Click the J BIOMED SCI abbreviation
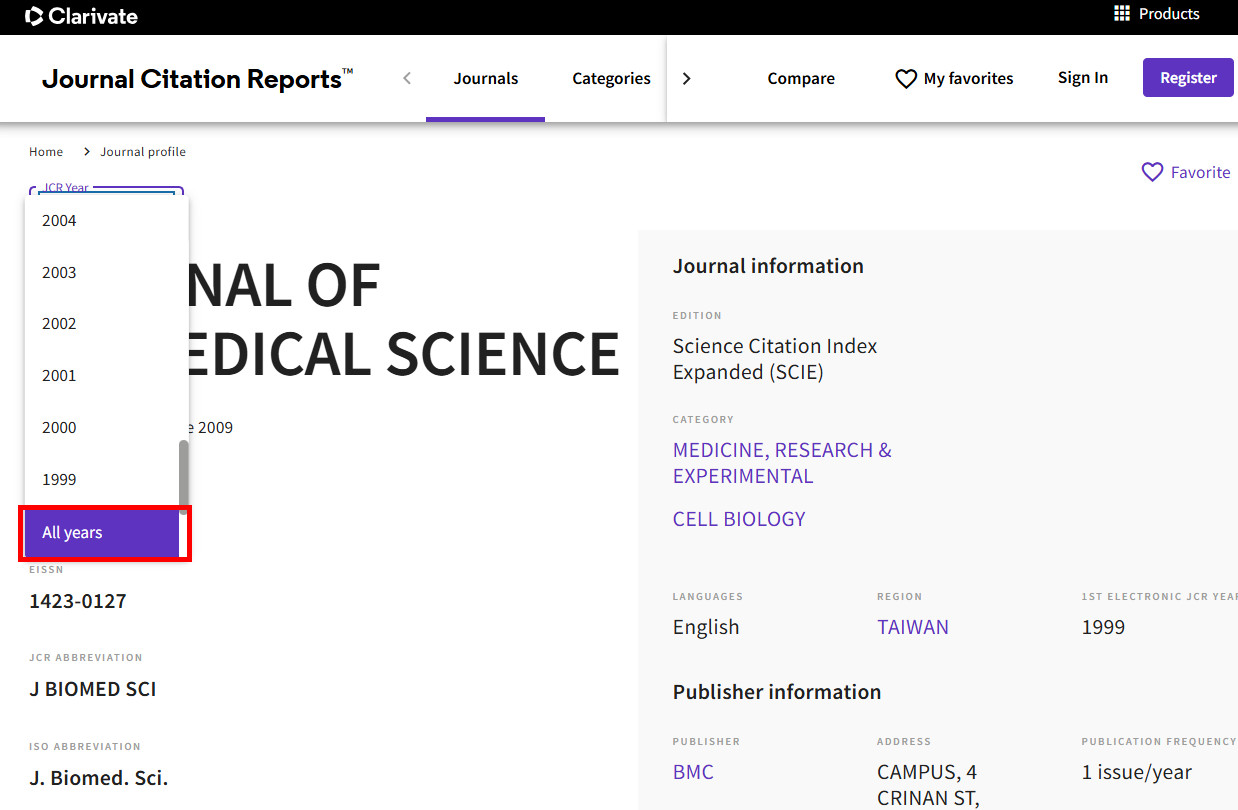The width and height of the screenshot is (1238, 810). tap(93, 689)
